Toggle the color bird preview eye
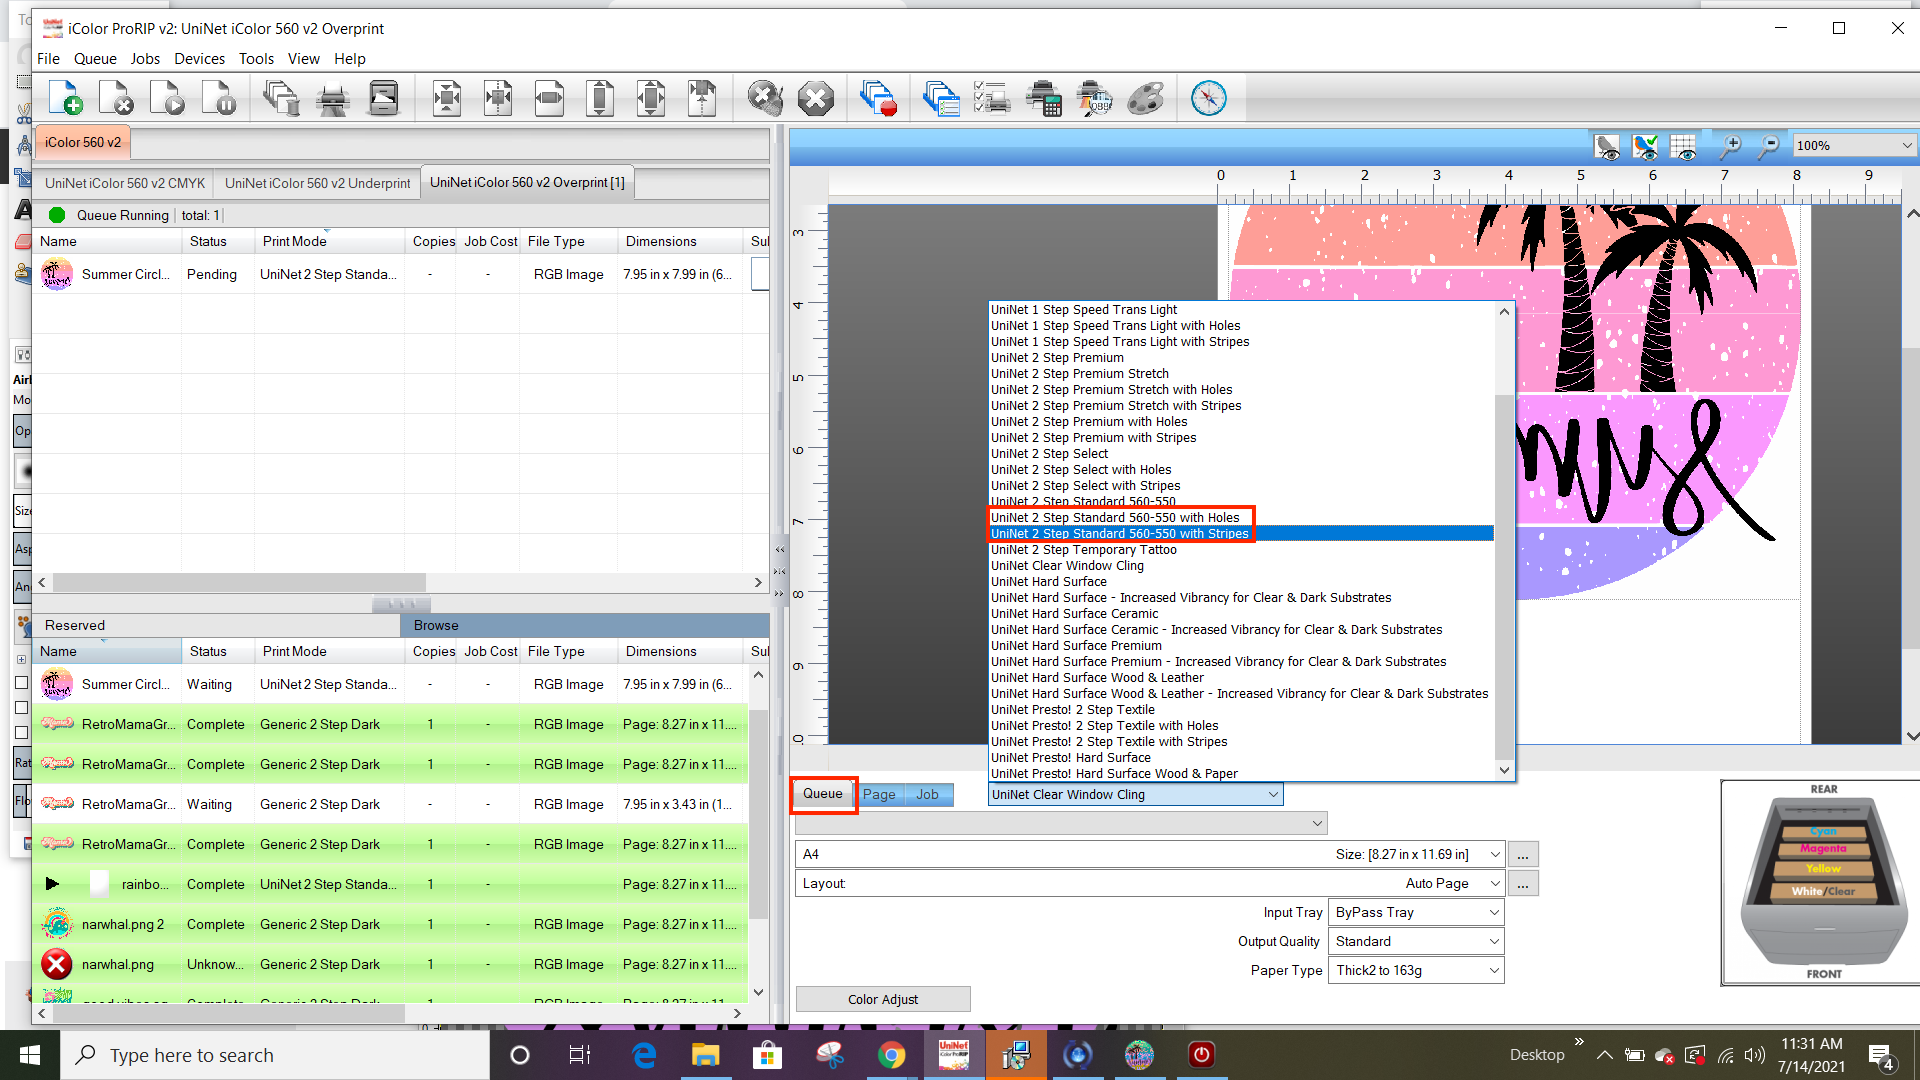 (x=1645, y=147)
